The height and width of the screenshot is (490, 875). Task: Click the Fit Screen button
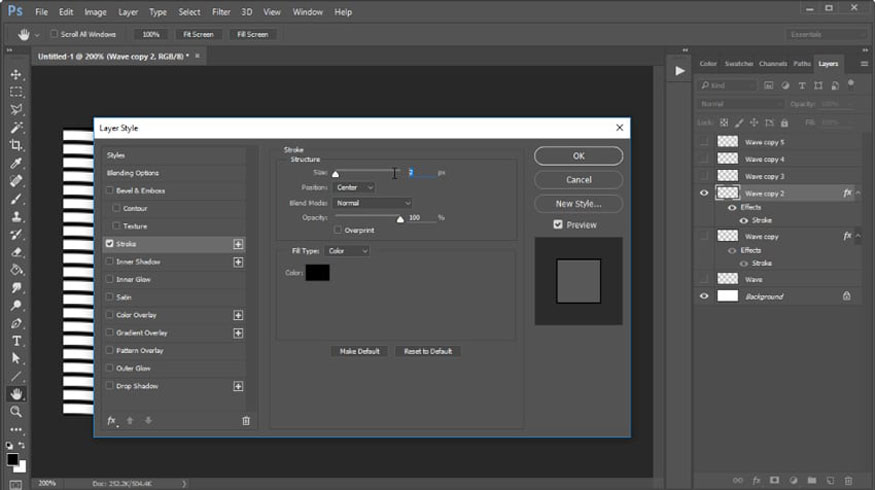click(x=198, y=35)
